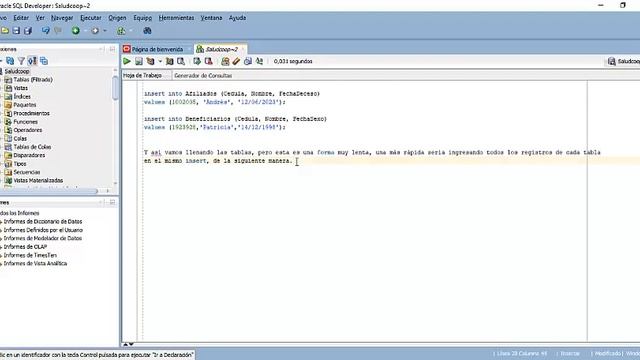Click the Rollback icon
This screenshot has height=360, width=640.
(x=209, y=61)
